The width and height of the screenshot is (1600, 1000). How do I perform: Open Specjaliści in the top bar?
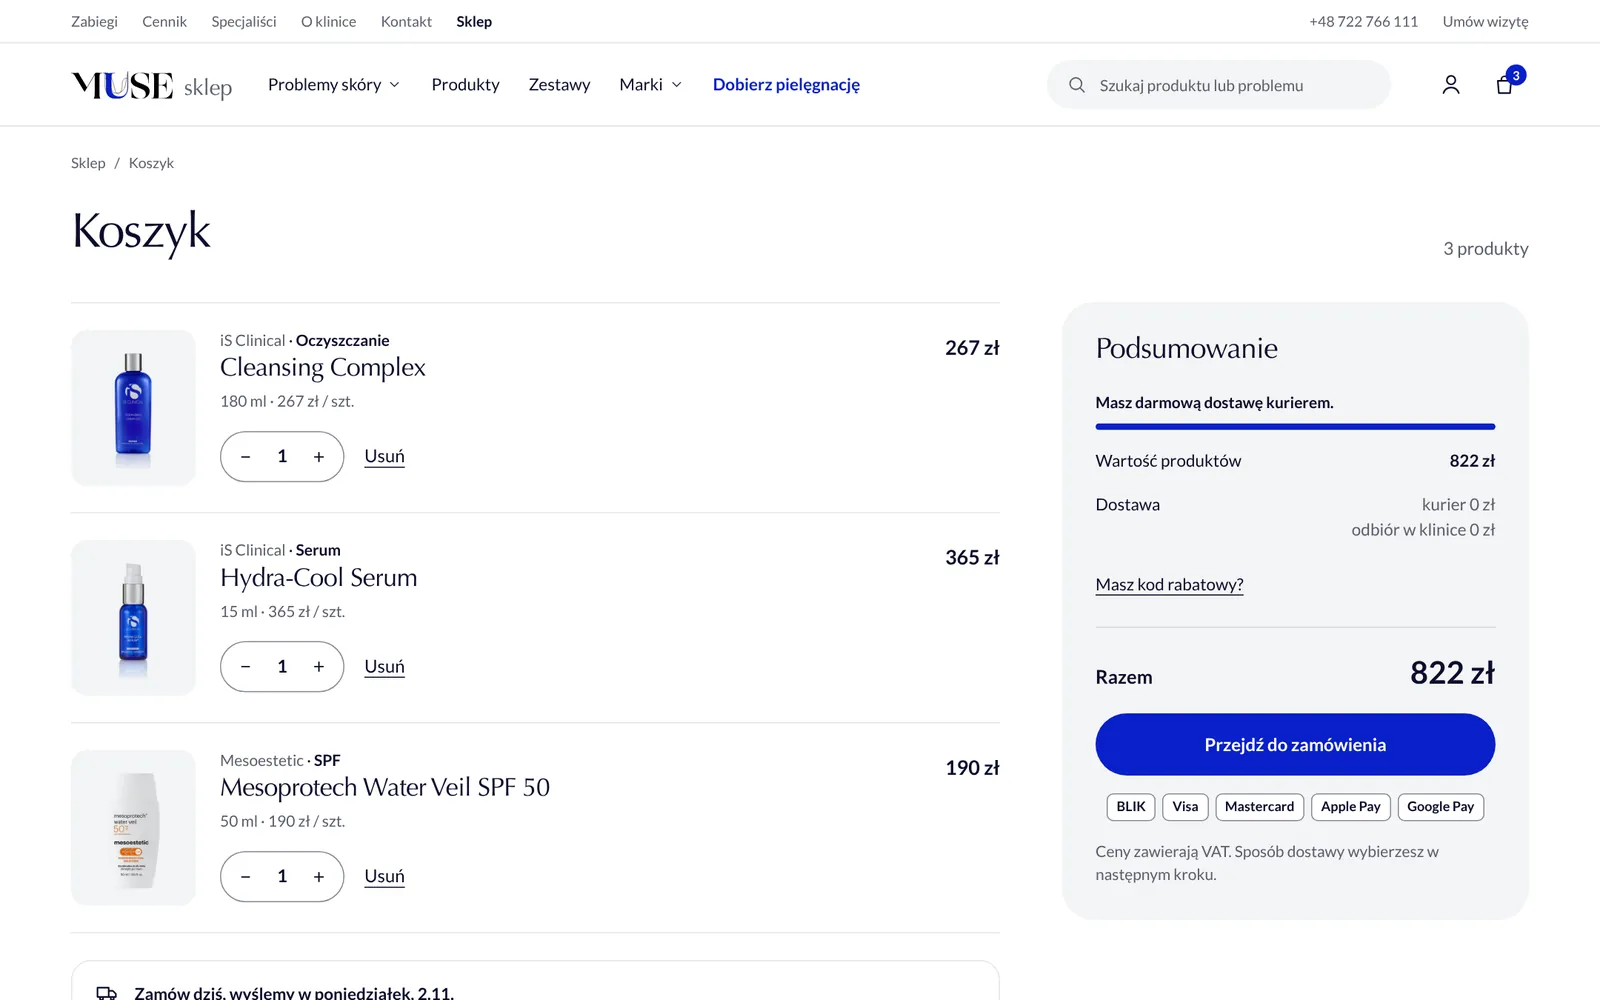244,21
